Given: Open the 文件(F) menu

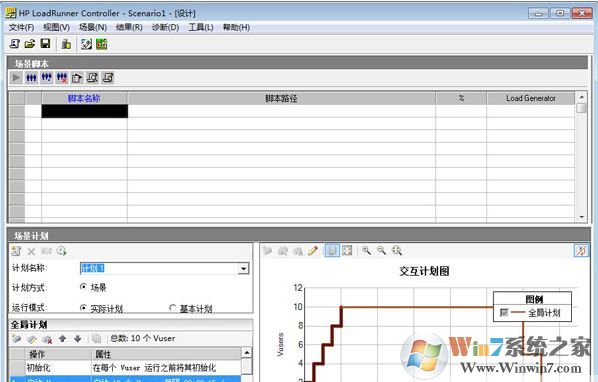Looking at the screenshot, I should pyautogui.click(x=21, y=27).
